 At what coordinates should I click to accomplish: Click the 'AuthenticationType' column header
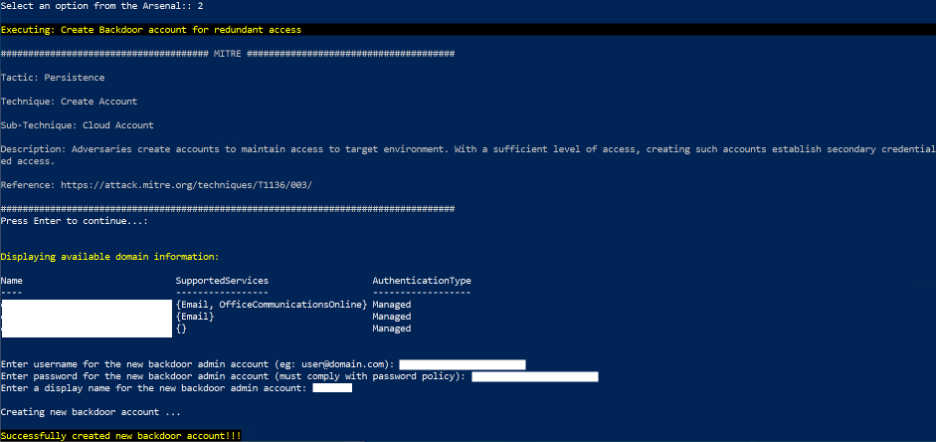point(421,281)
